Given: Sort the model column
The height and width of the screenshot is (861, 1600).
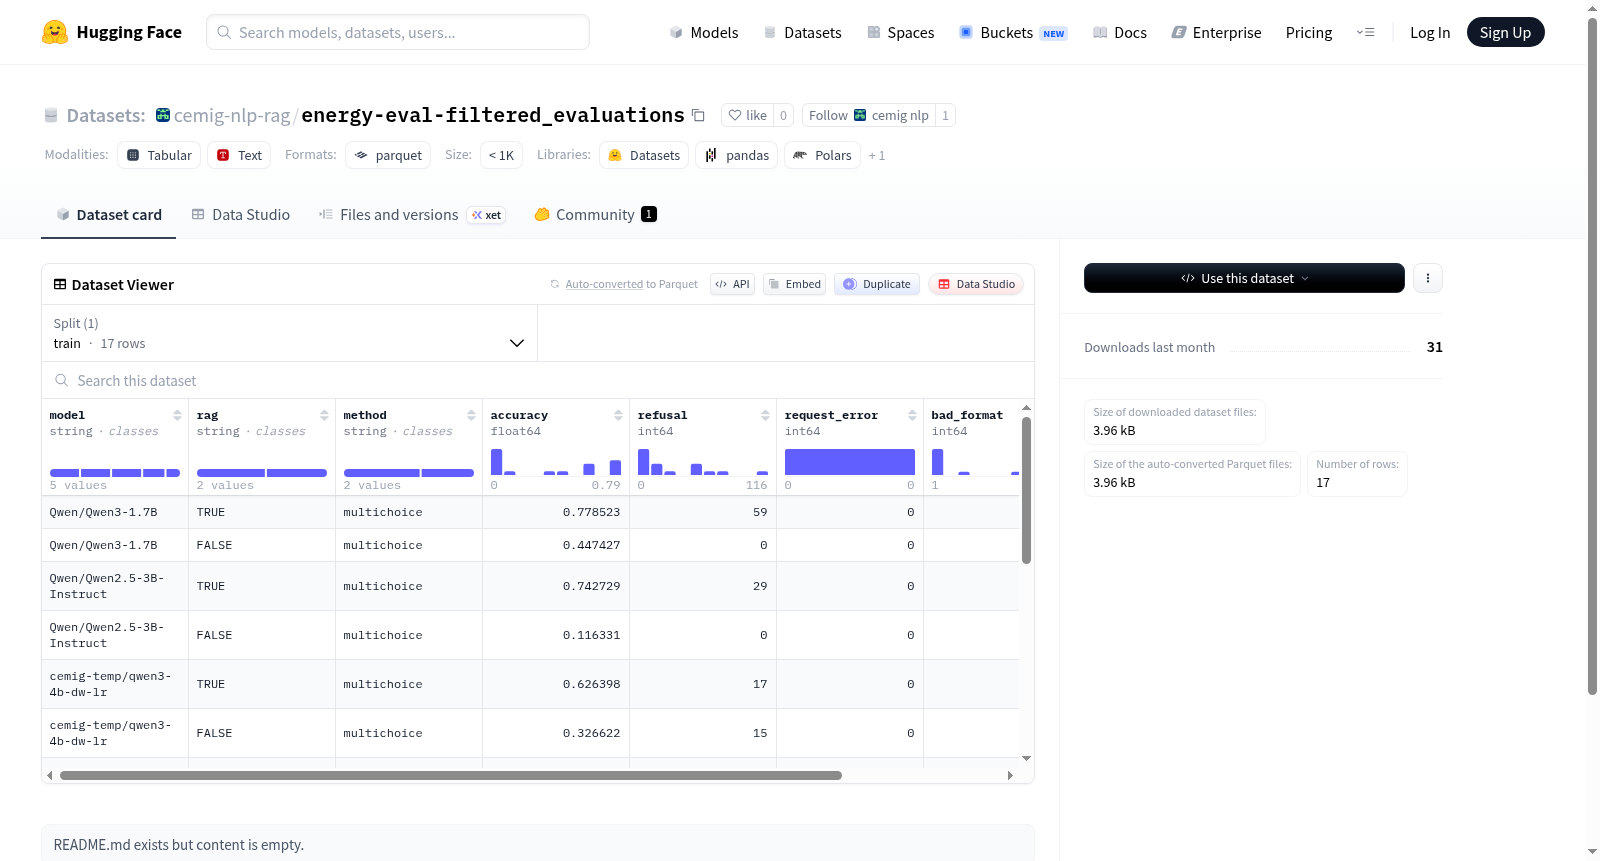Looking at the screenshot, I should click(177, 415).
